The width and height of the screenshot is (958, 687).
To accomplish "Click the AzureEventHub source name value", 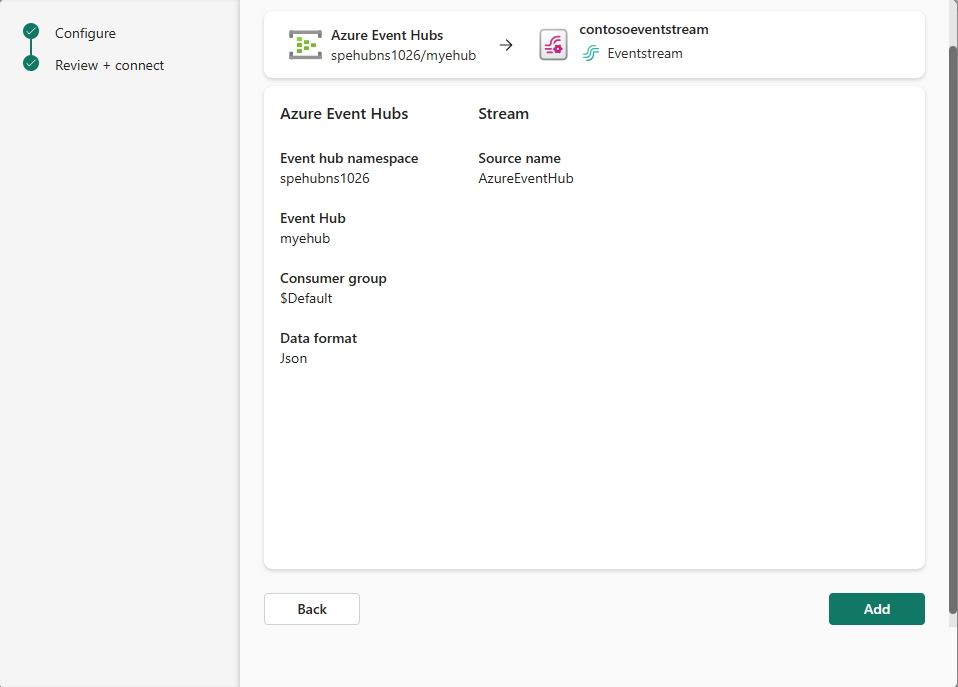I will [x=526, y=178].
